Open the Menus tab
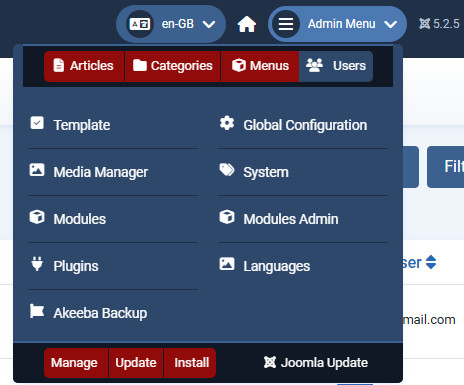Viewport: 464px width, 385px height. [x=260, y=66]
